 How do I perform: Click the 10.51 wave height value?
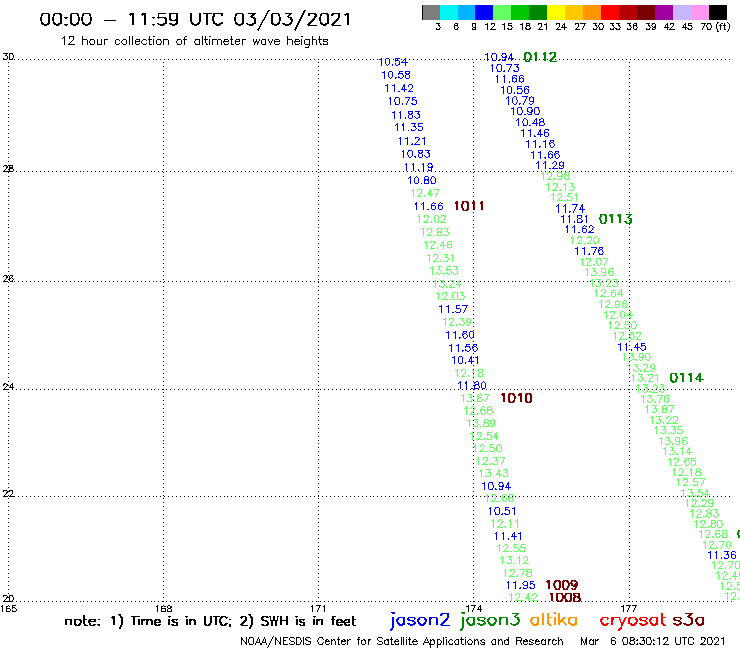502,511
